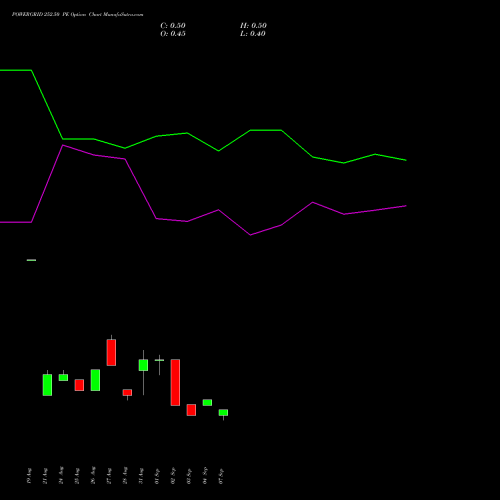Click the '03 Sep' date label
This screenshot has height=500, width=500.
click(189, 476)
